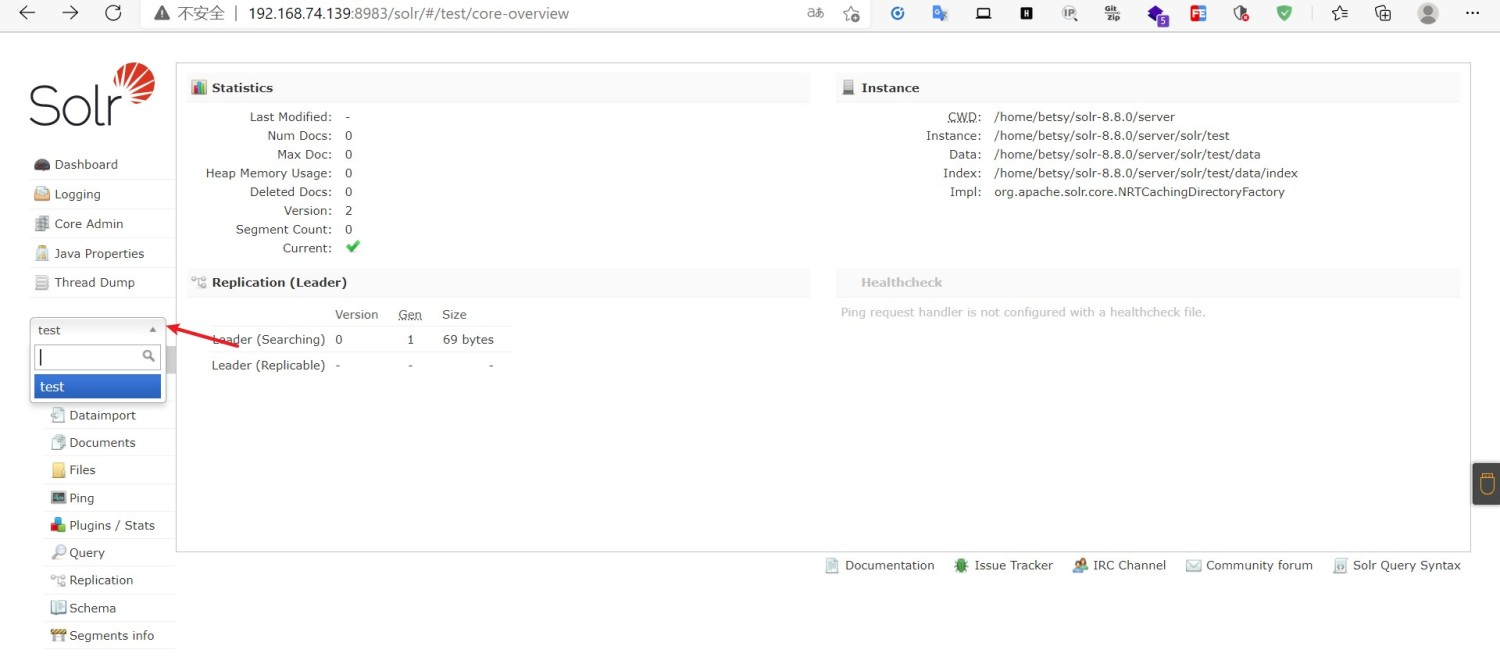Click the Data path ending in test/data
Image resolution: width=1500 pixels, height=671 pixels.
(1127, 155)
